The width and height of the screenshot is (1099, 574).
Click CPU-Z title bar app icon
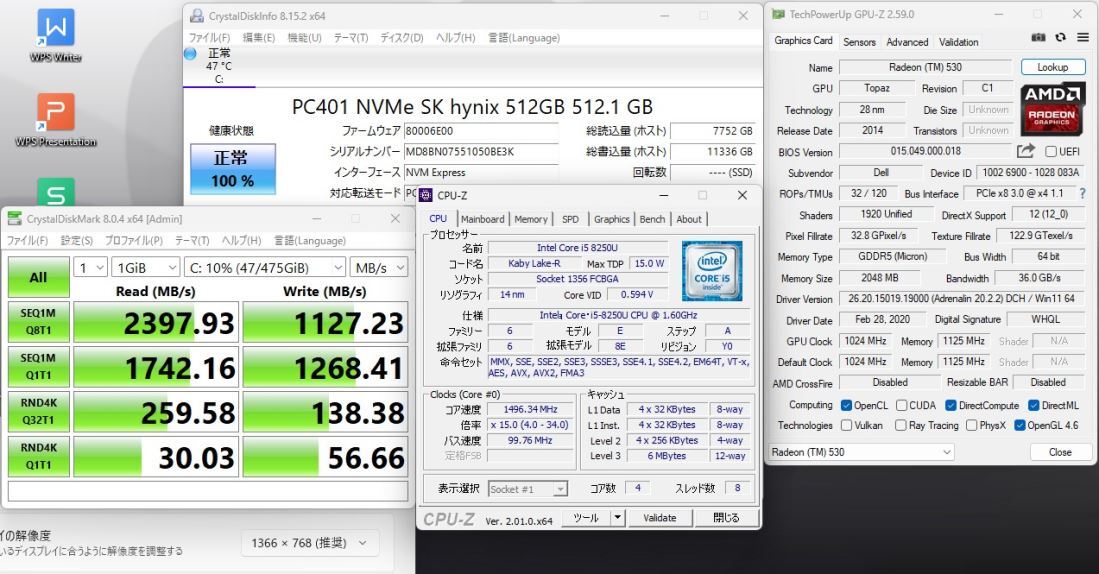tap(425, 195)
